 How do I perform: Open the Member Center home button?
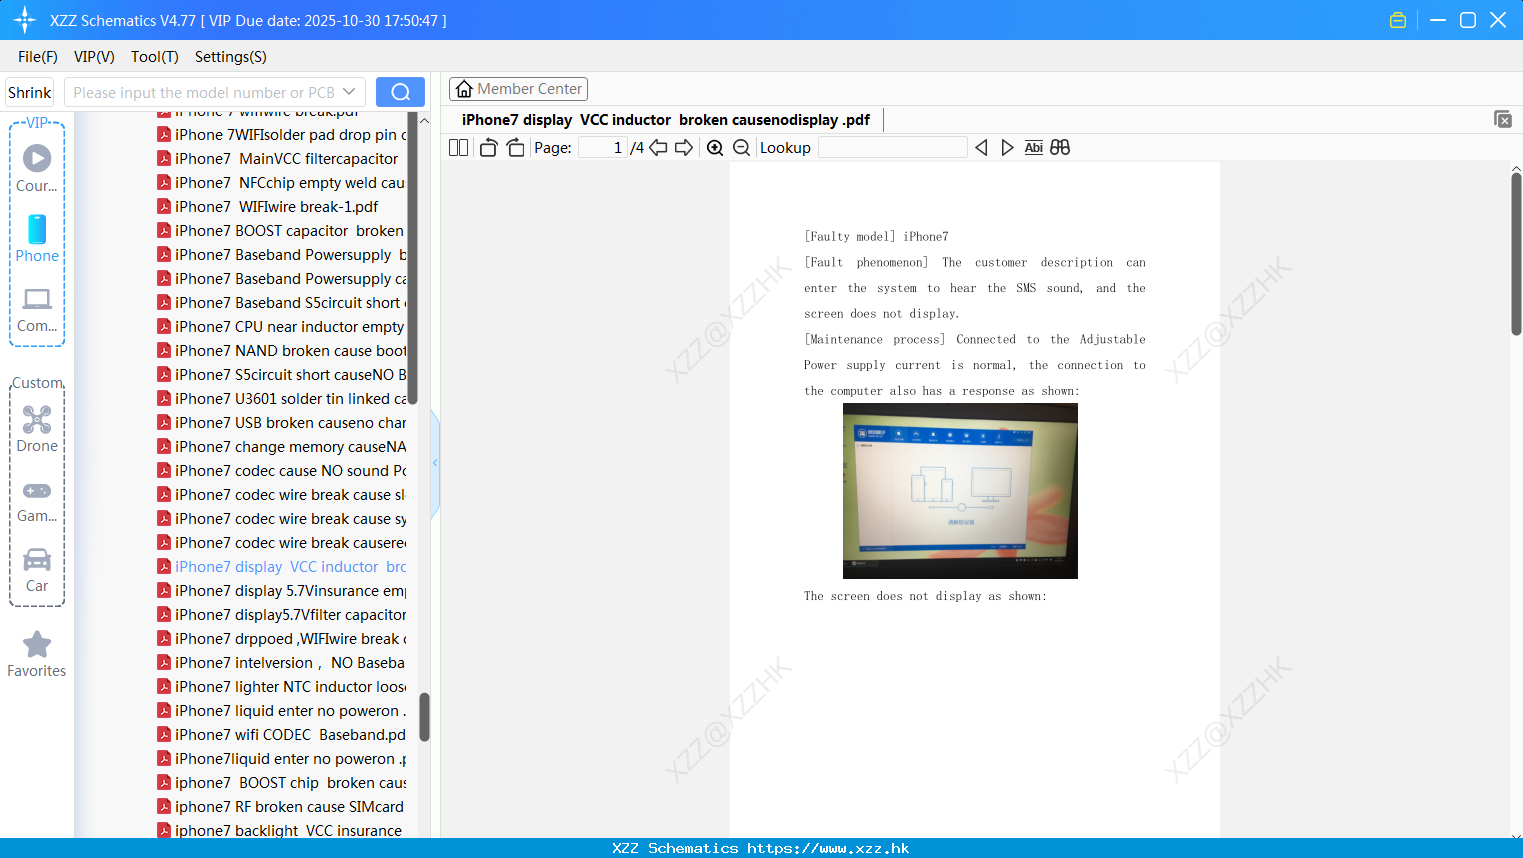pos(518,89)
